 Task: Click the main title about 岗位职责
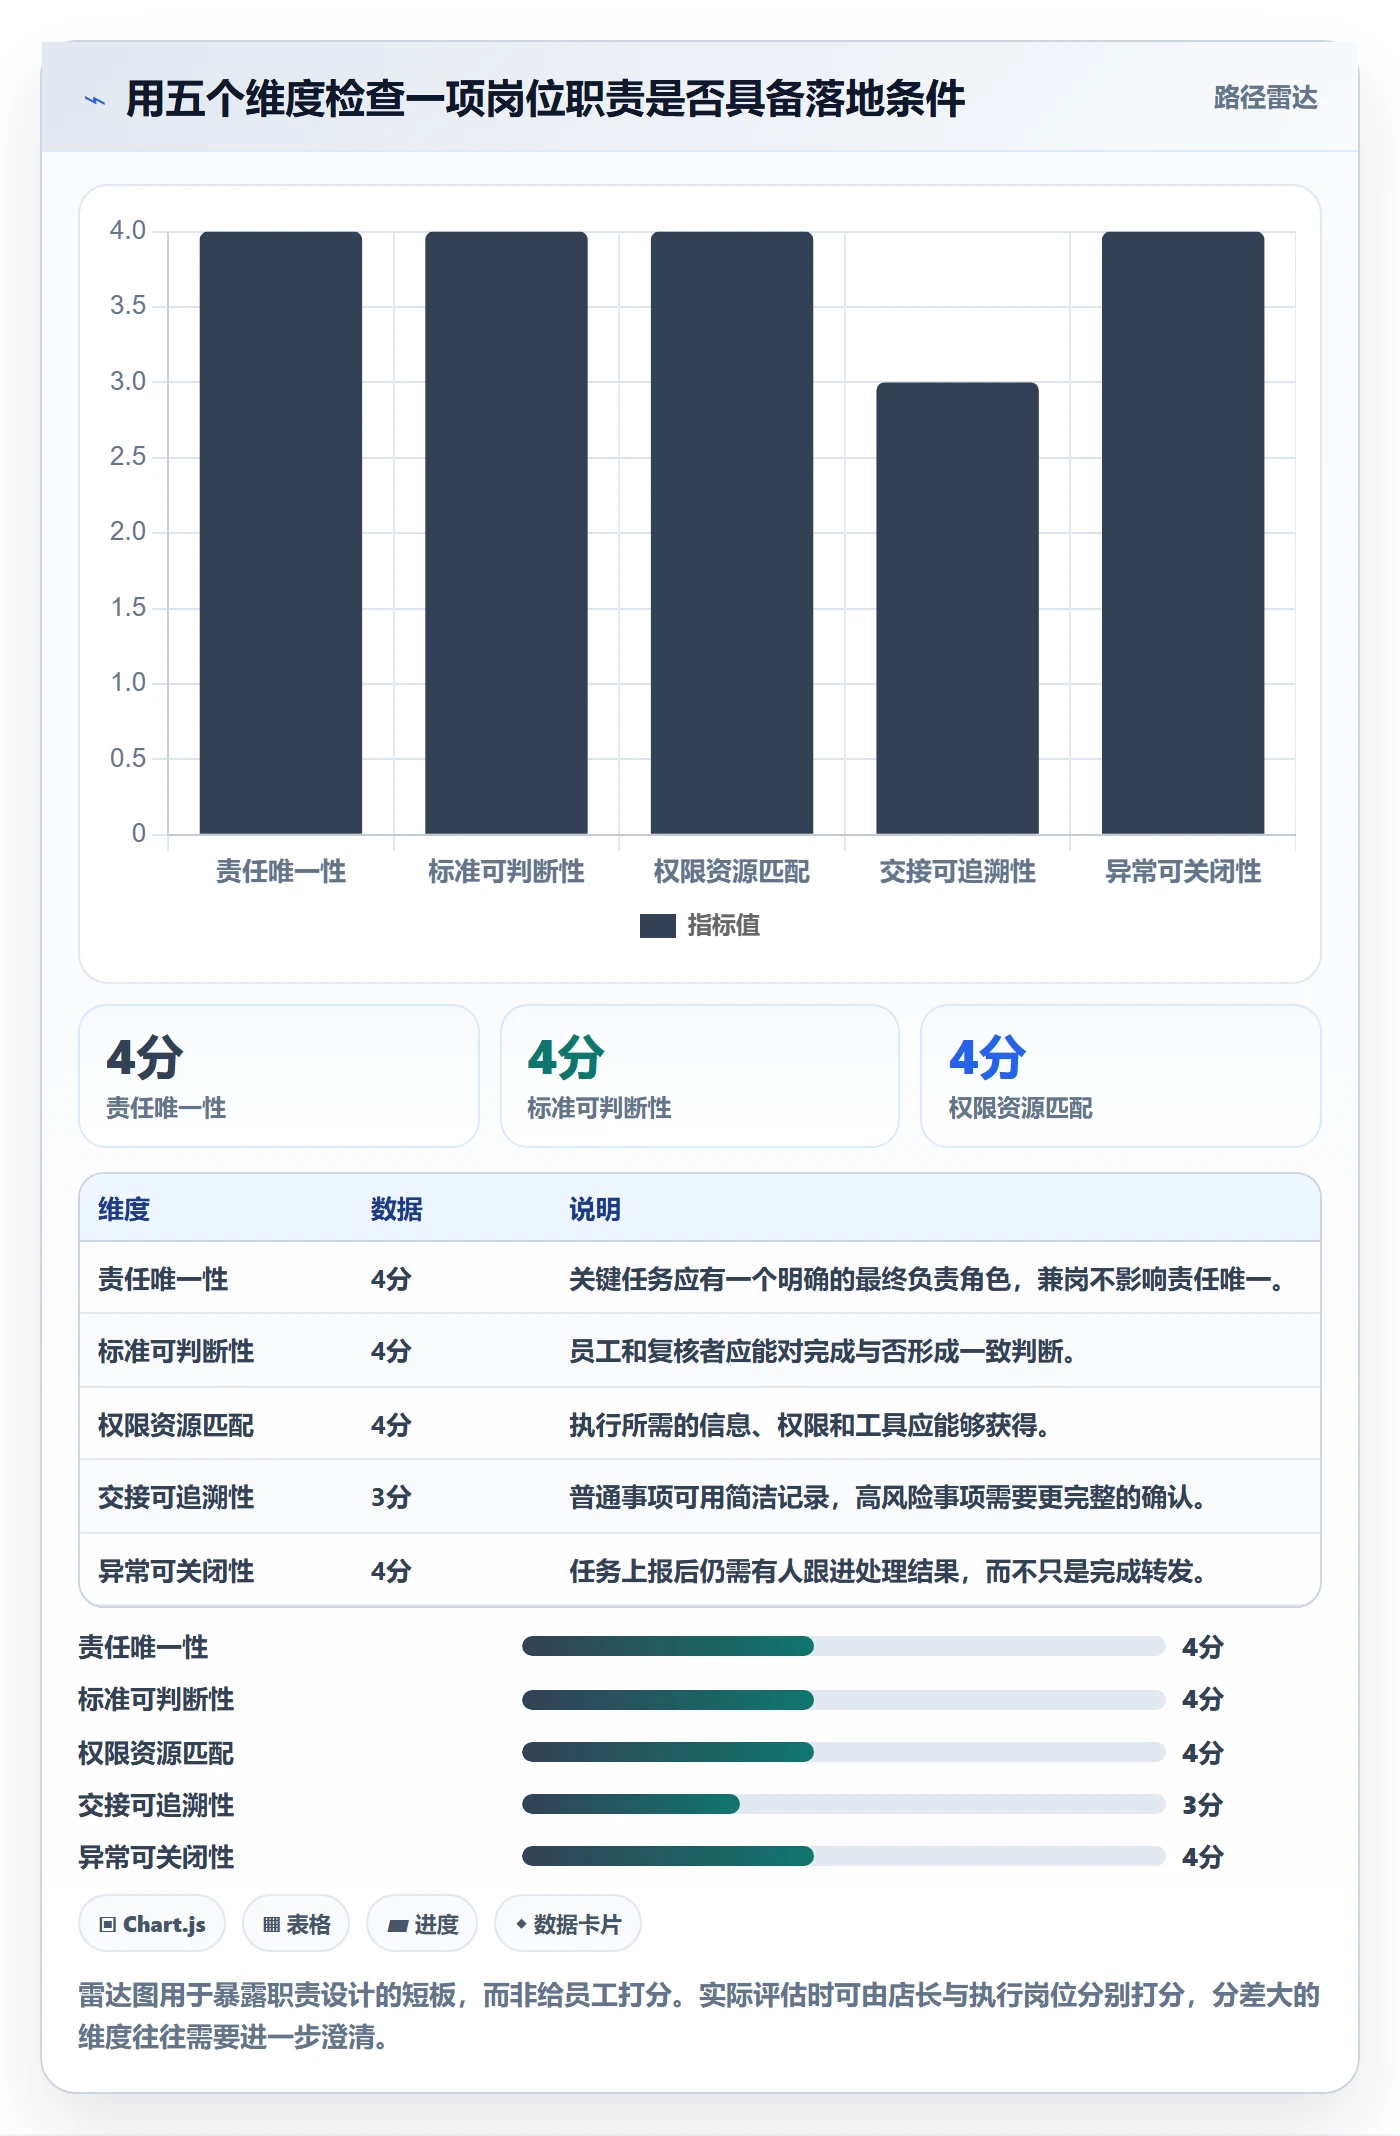pos(545,99)
